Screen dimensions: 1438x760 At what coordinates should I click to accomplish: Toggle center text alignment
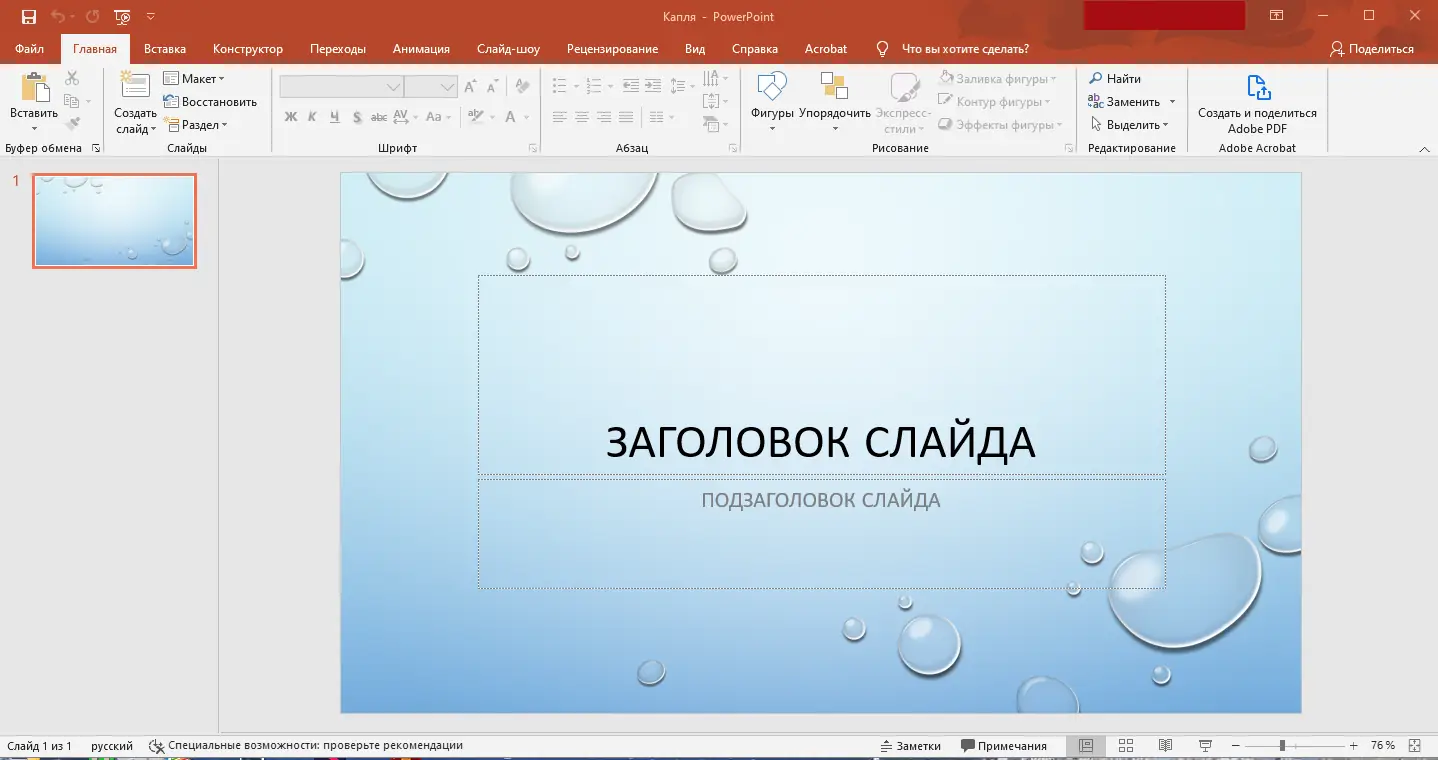(x=582, y=117)
